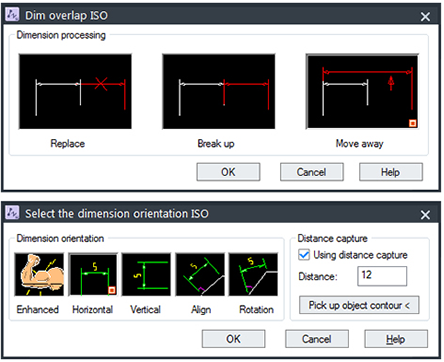
Task: Choose the Vertical dimension orientation icon
Action: point(146,274)
